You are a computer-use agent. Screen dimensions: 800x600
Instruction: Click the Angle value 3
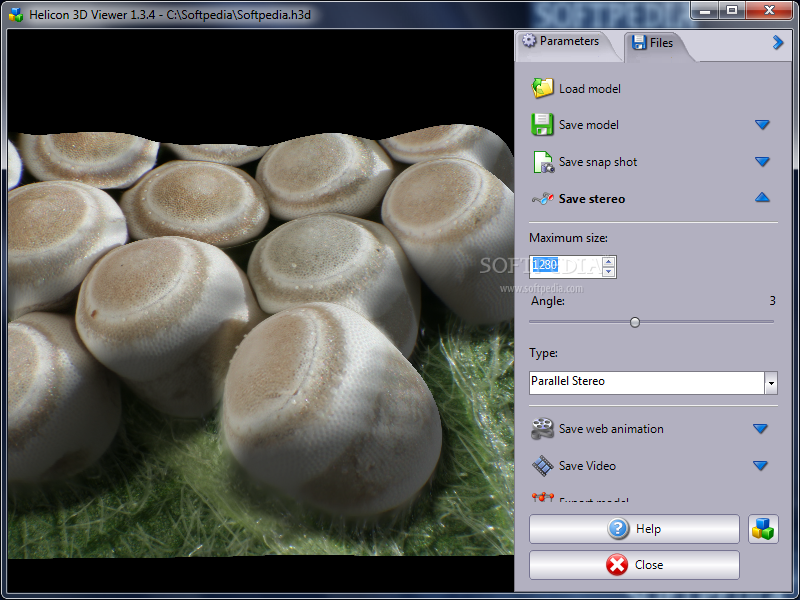point(772,301)
